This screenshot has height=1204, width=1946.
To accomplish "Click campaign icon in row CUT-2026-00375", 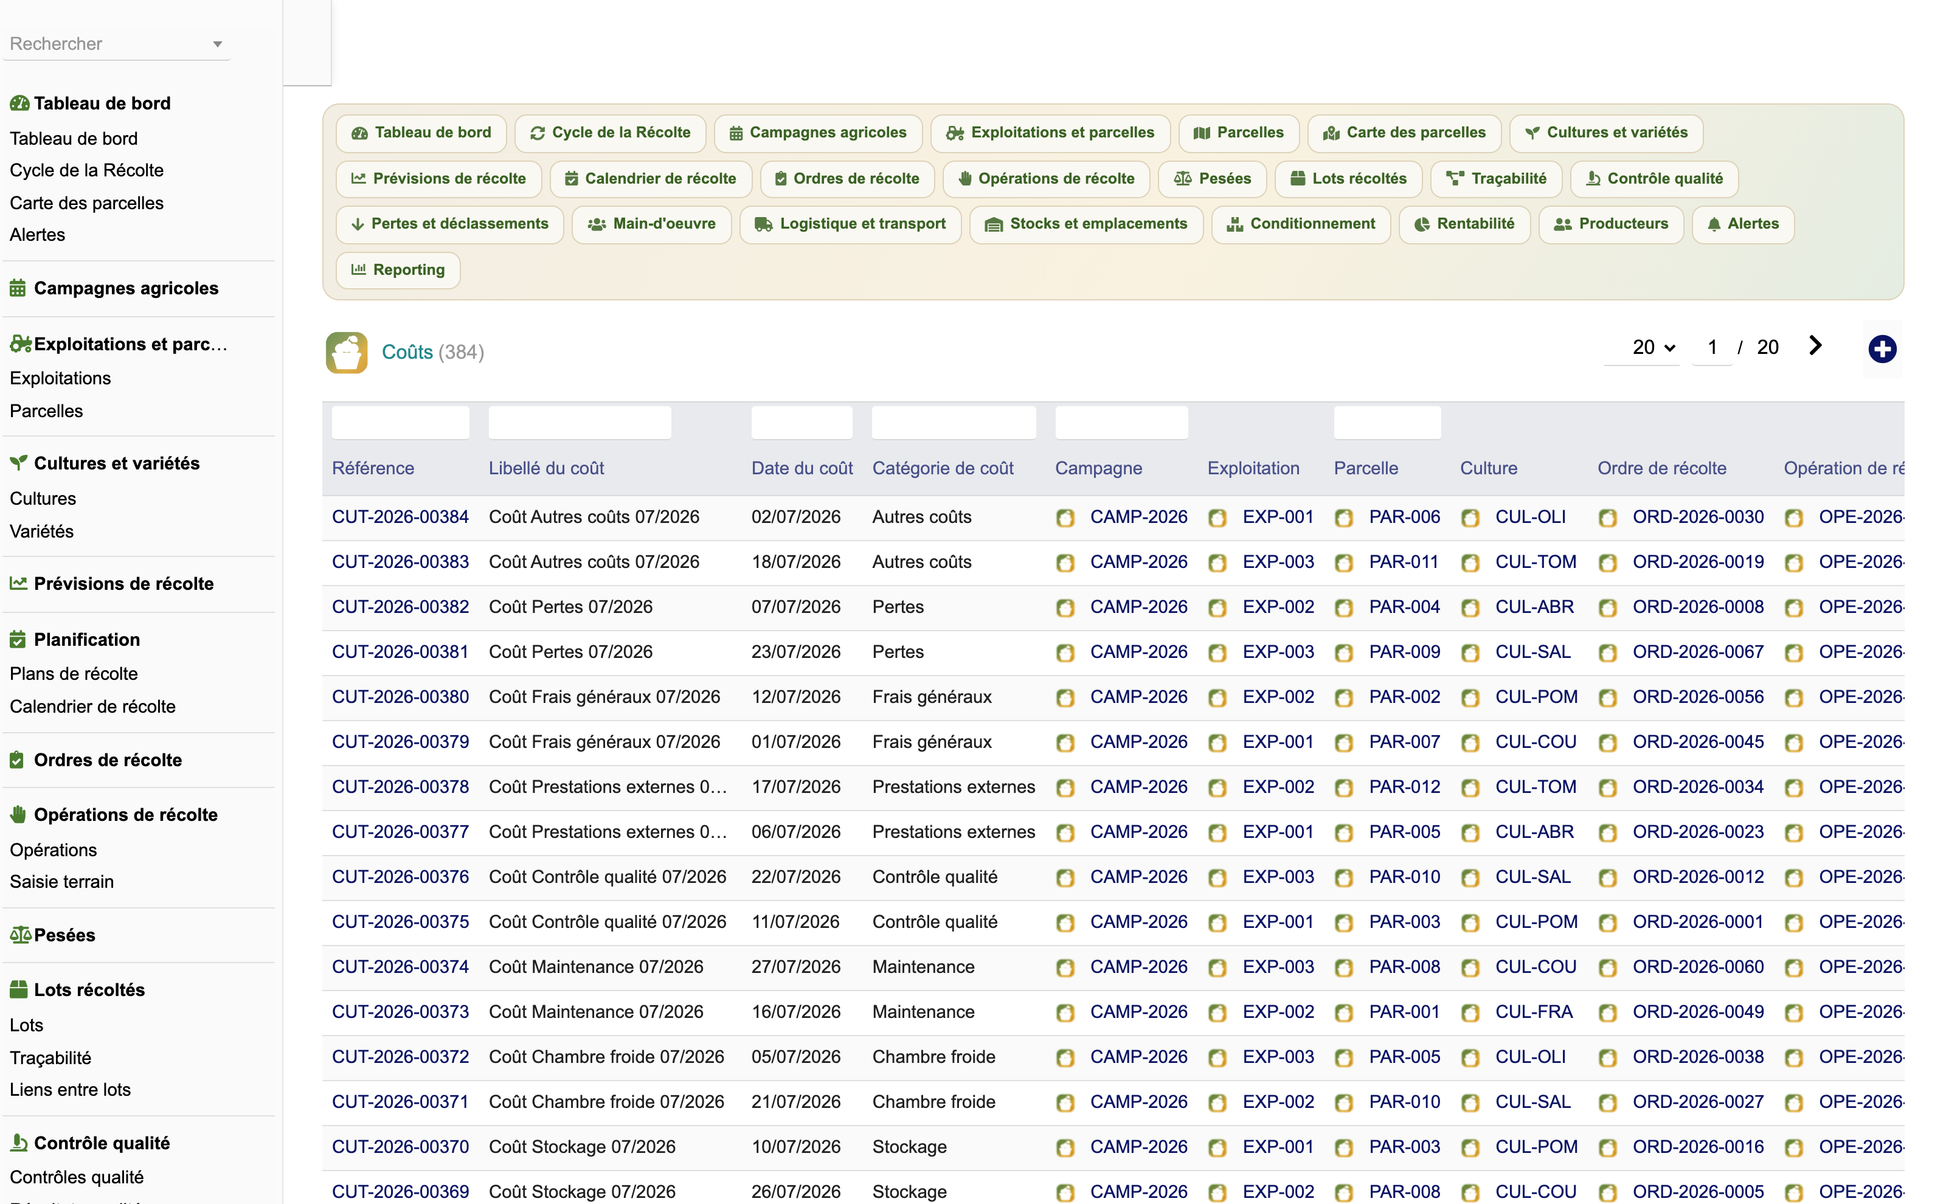I will click(1065, 923).
